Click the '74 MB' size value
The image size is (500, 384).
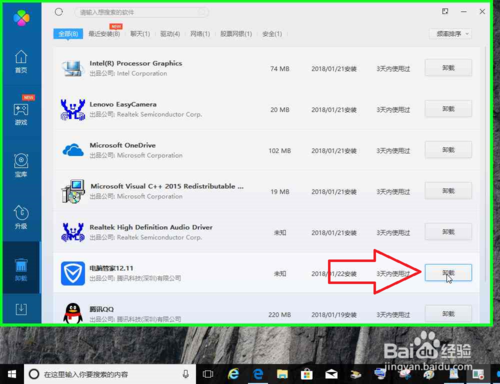280,69
